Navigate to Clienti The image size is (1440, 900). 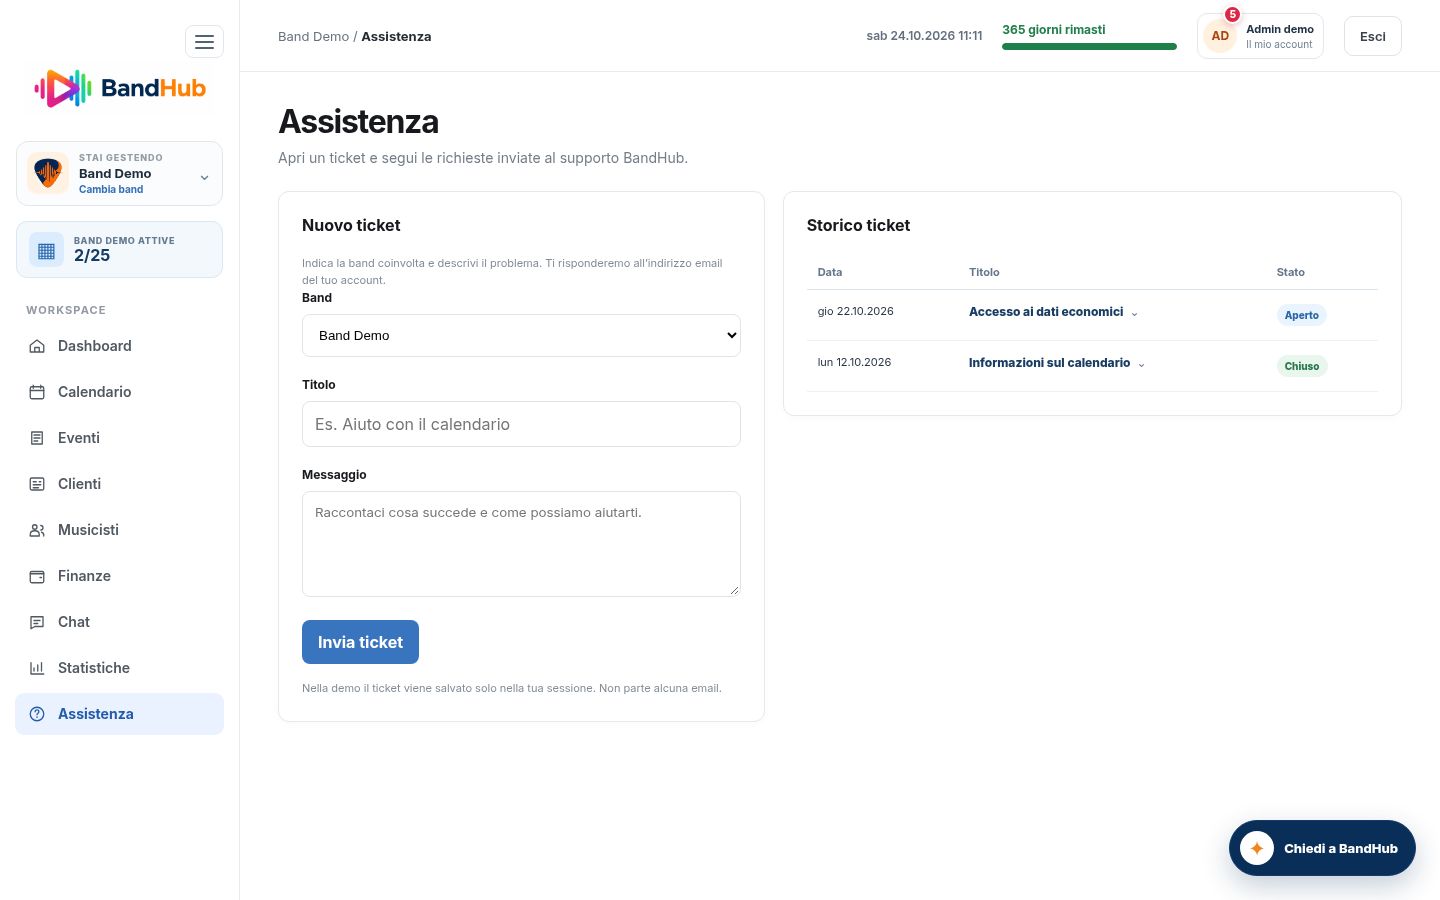tap(119, 484)
